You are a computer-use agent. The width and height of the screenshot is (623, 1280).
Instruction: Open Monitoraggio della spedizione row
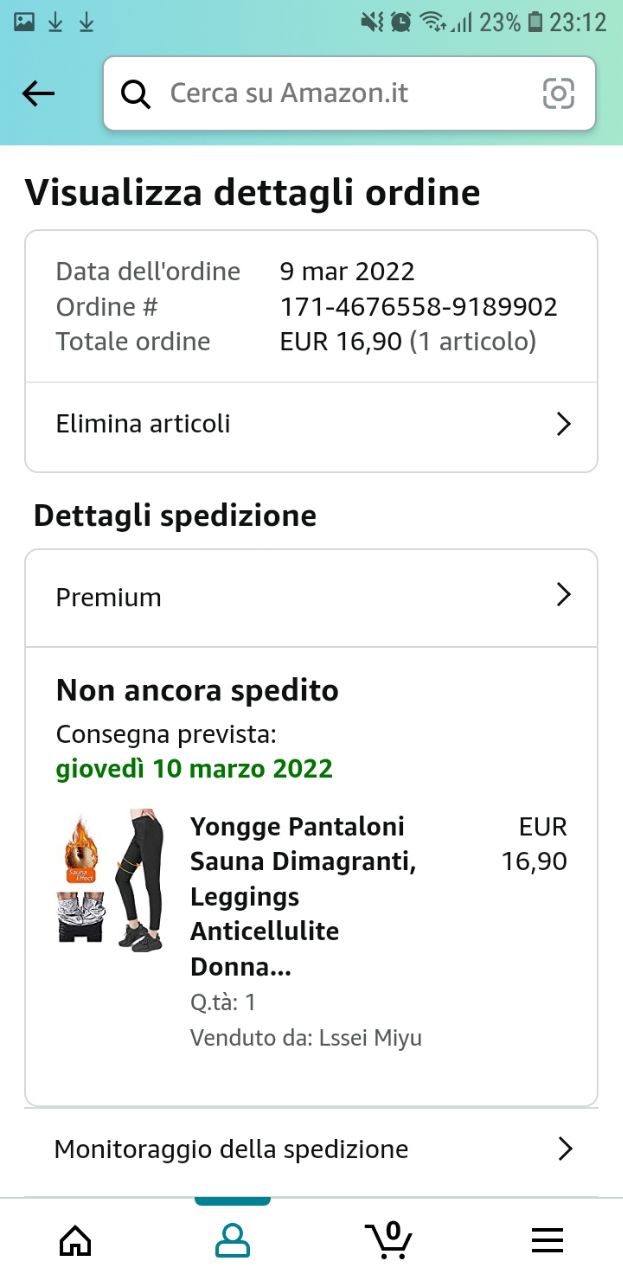click(x=231, y=1149)
